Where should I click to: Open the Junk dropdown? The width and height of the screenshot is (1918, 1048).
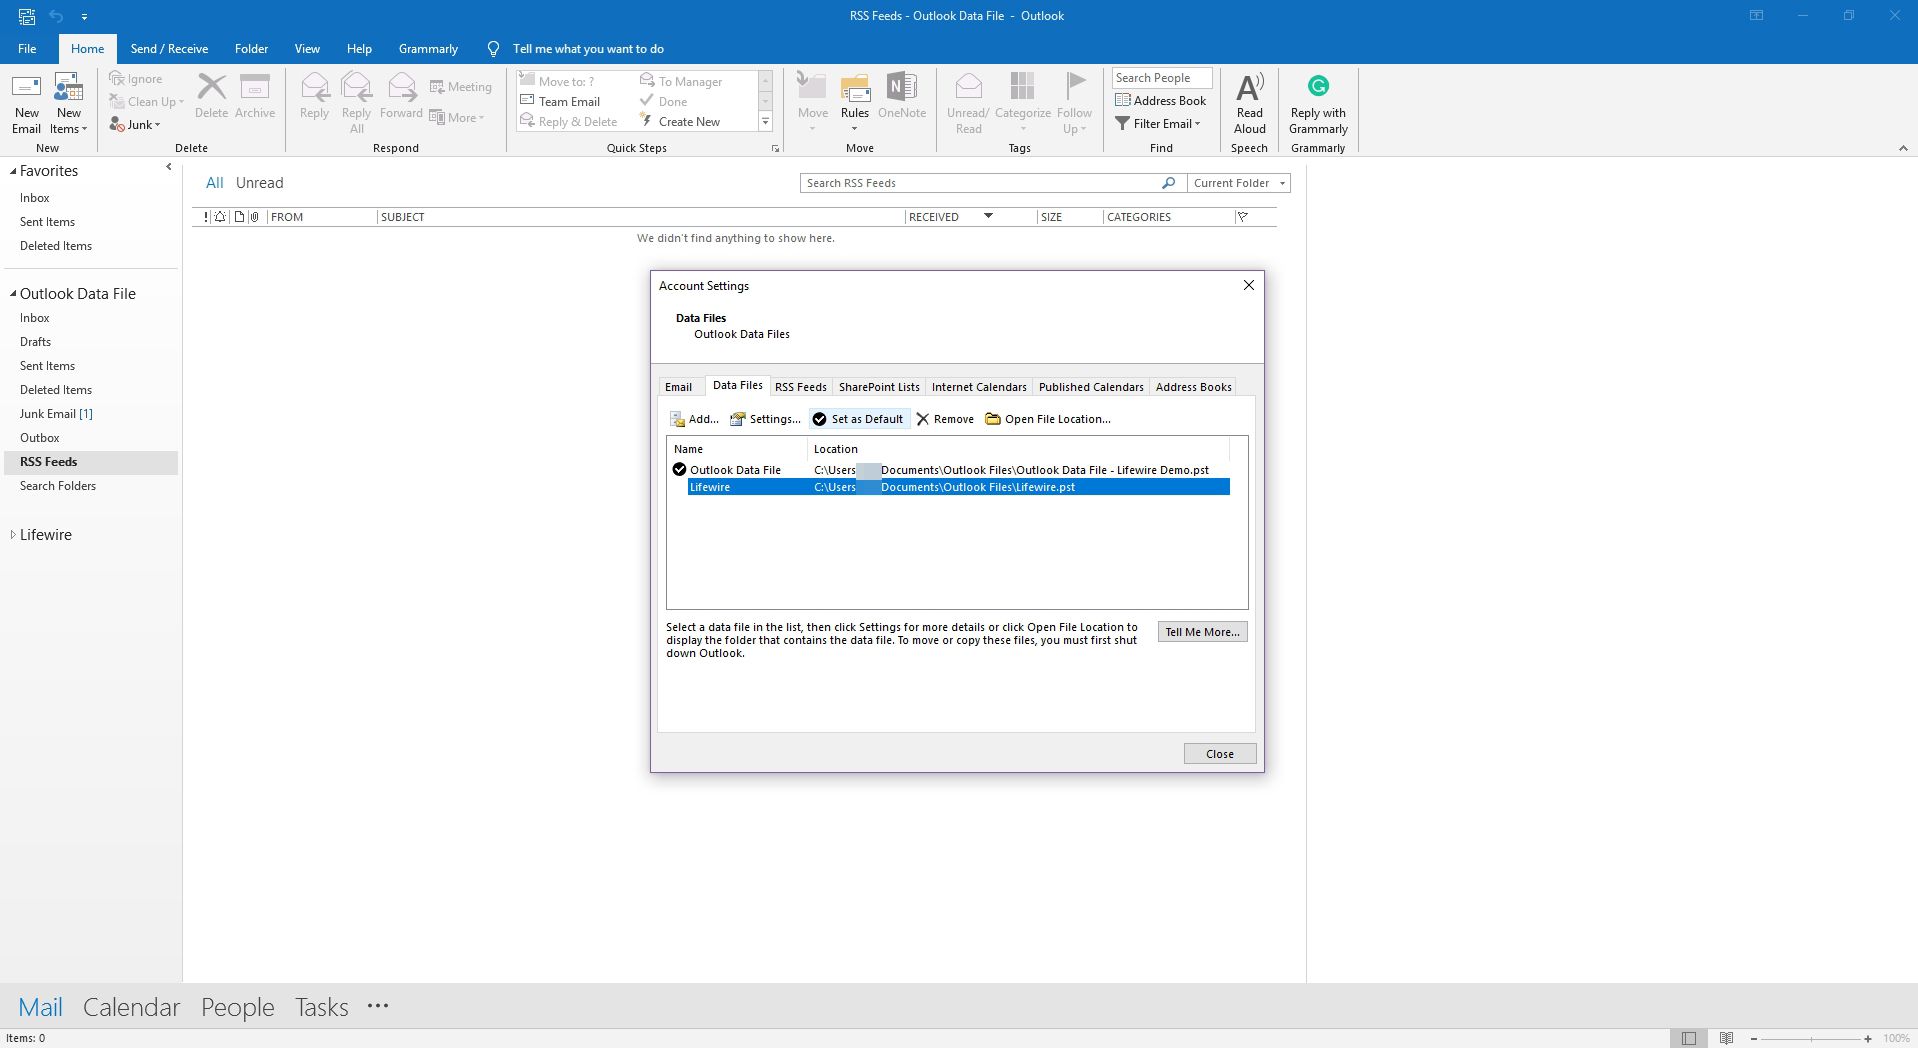click(x=135, y=125)
